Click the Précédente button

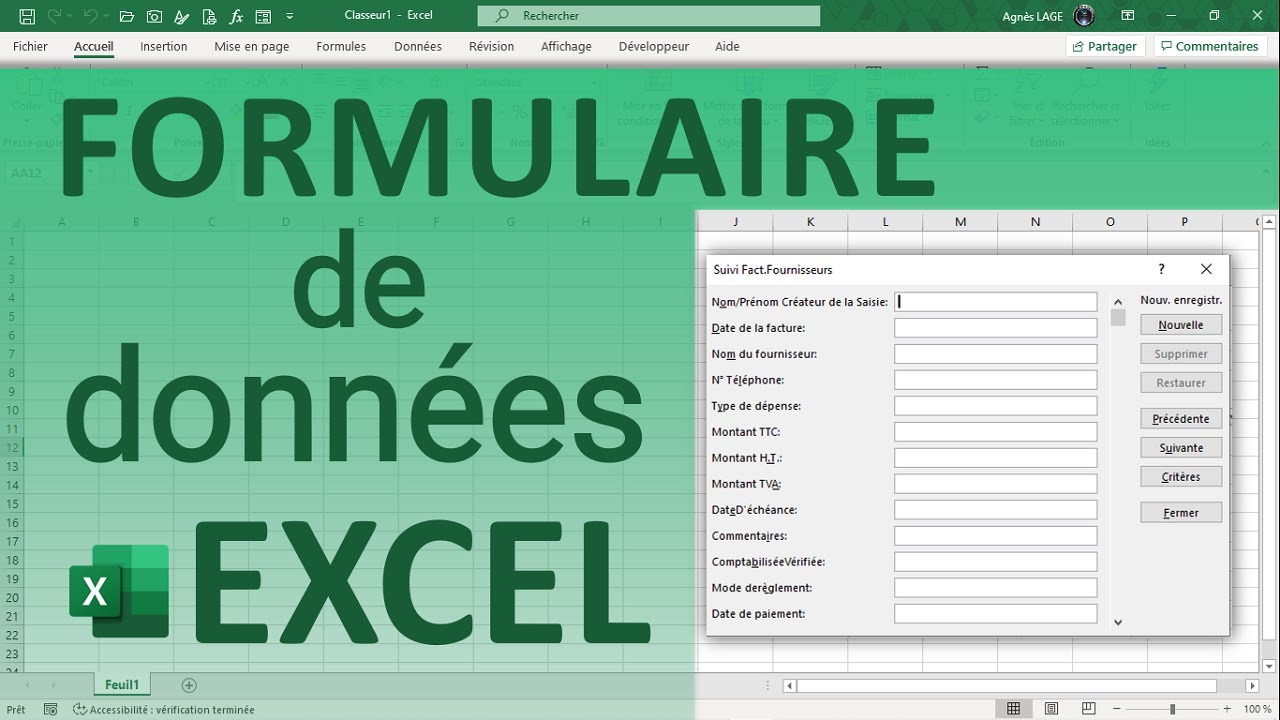tap(1181, 419)
